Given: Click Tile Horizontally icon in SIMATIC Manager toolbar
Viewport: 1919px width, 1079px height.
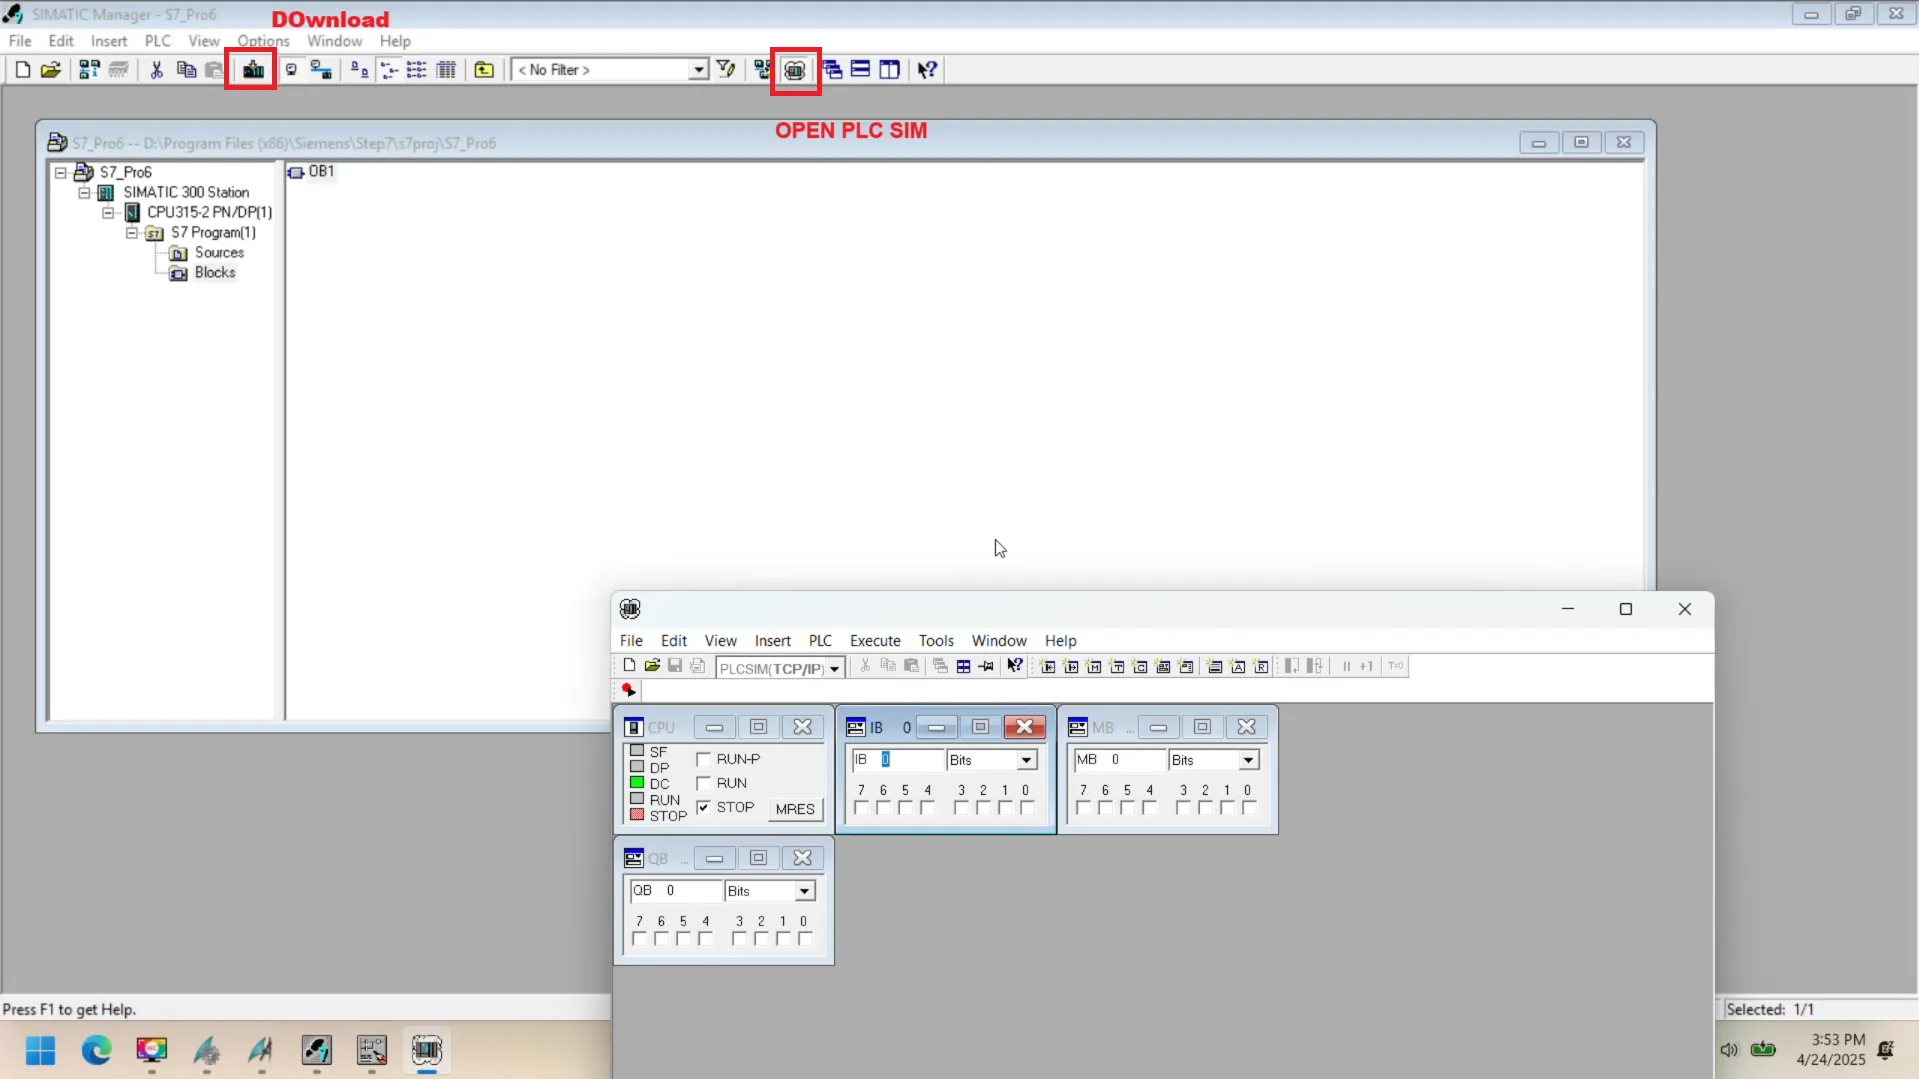Looking at the screenshot, I should (860, 69).
